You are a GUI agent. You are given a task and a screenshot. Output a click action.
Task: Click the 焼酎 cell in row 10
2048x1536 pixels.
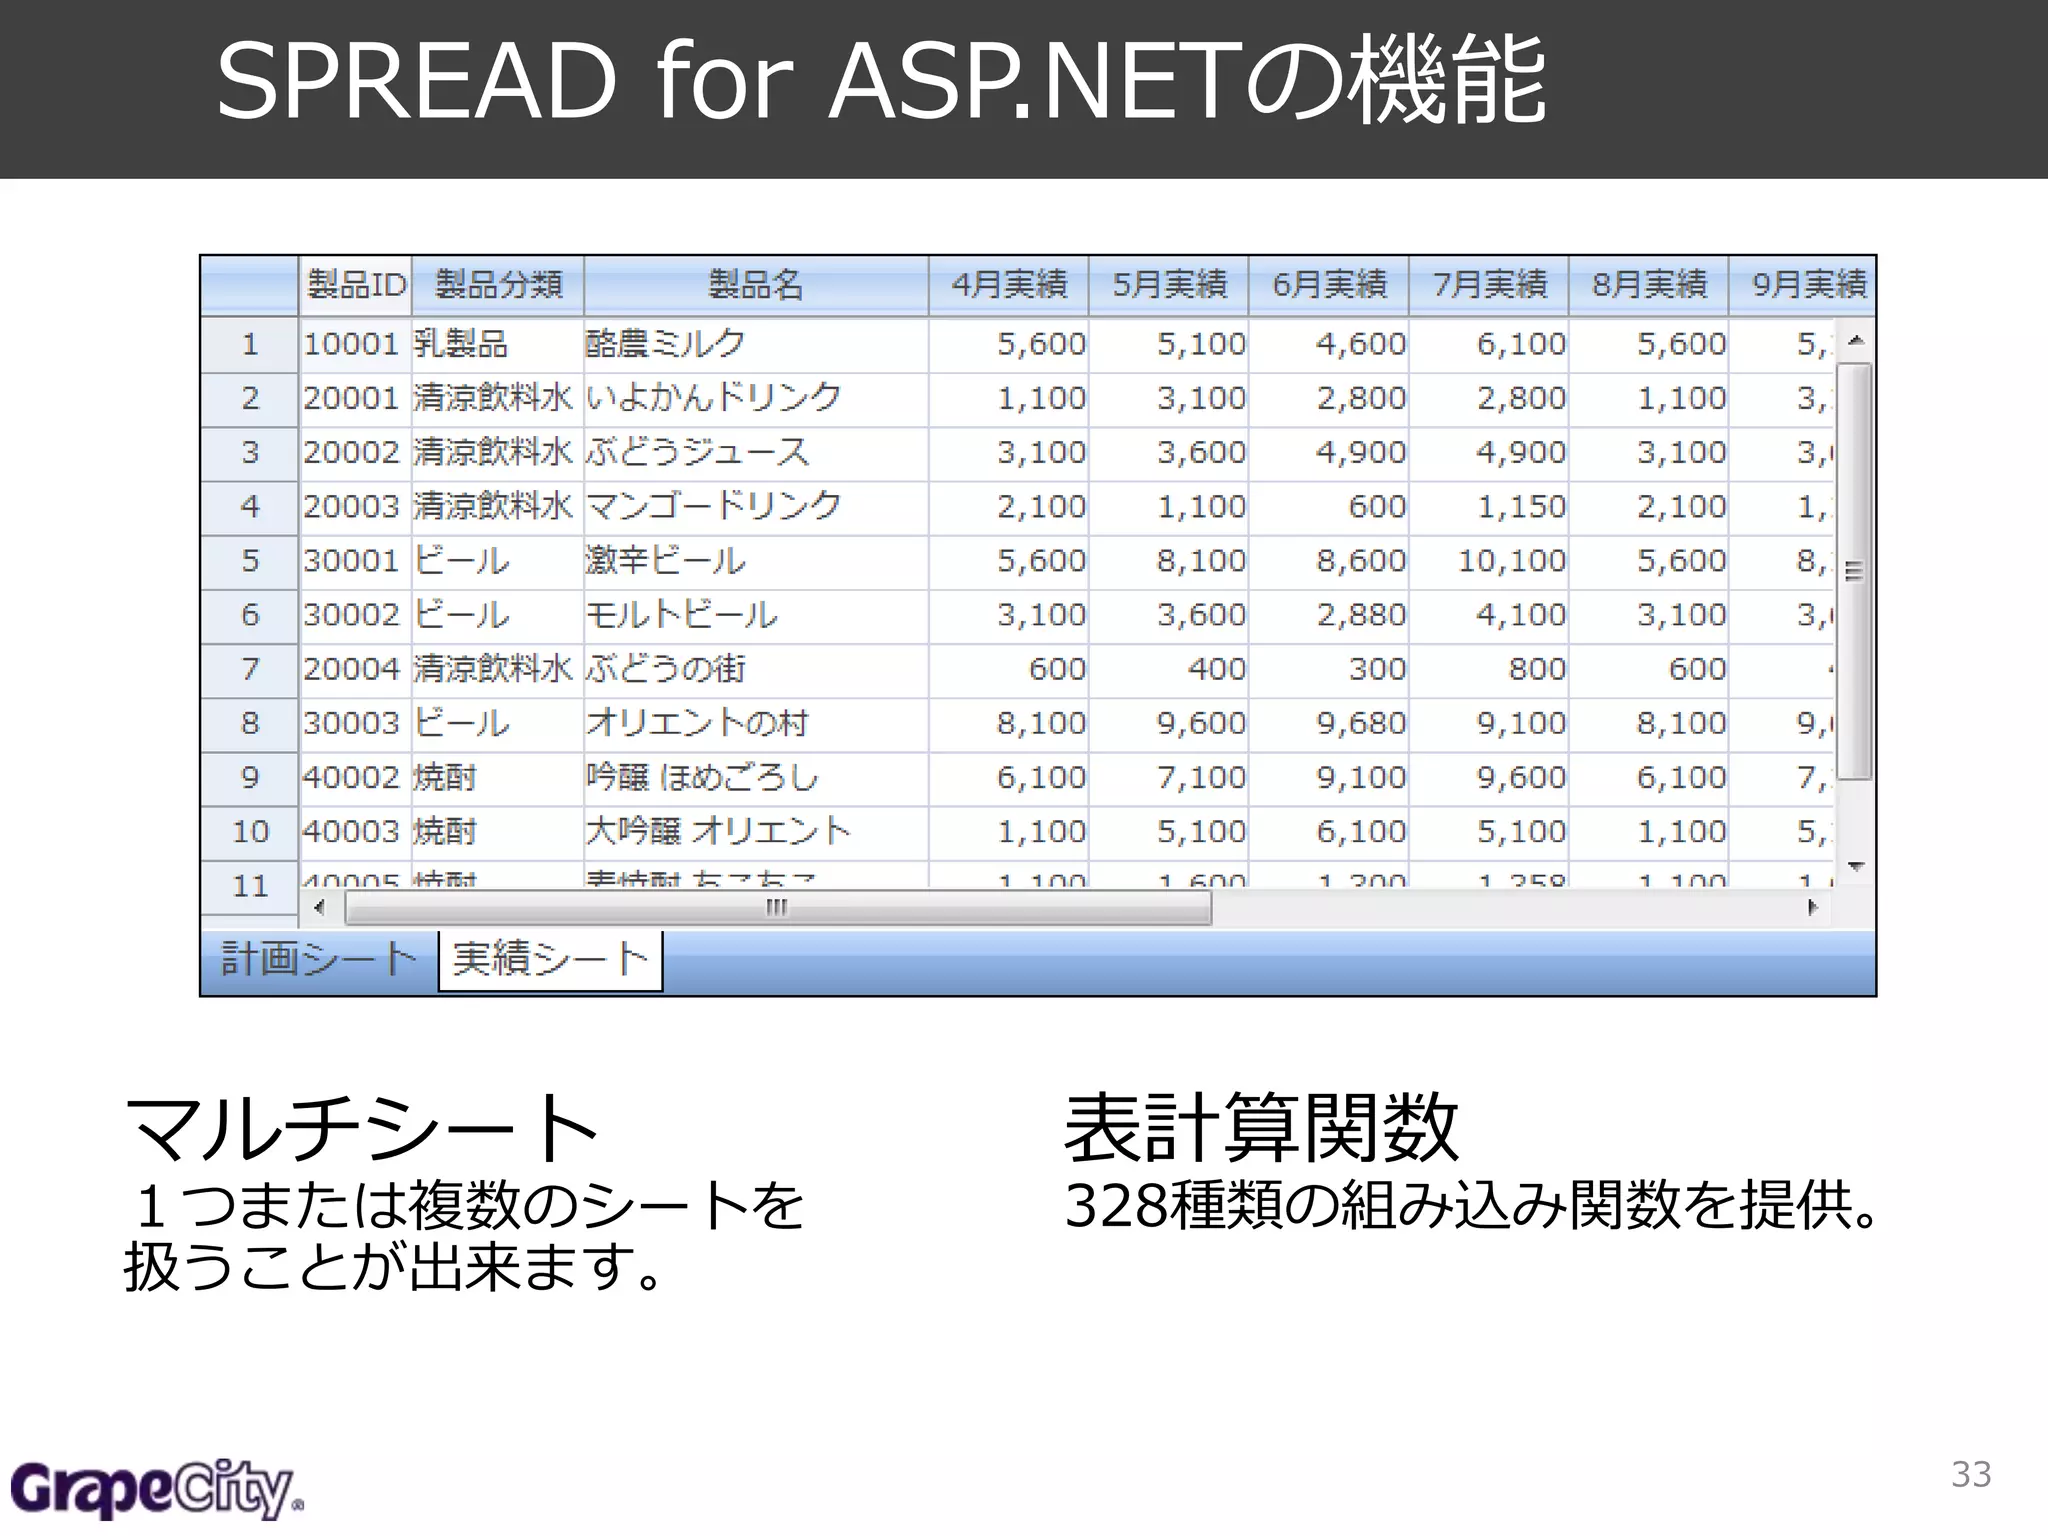click(498, 831)
